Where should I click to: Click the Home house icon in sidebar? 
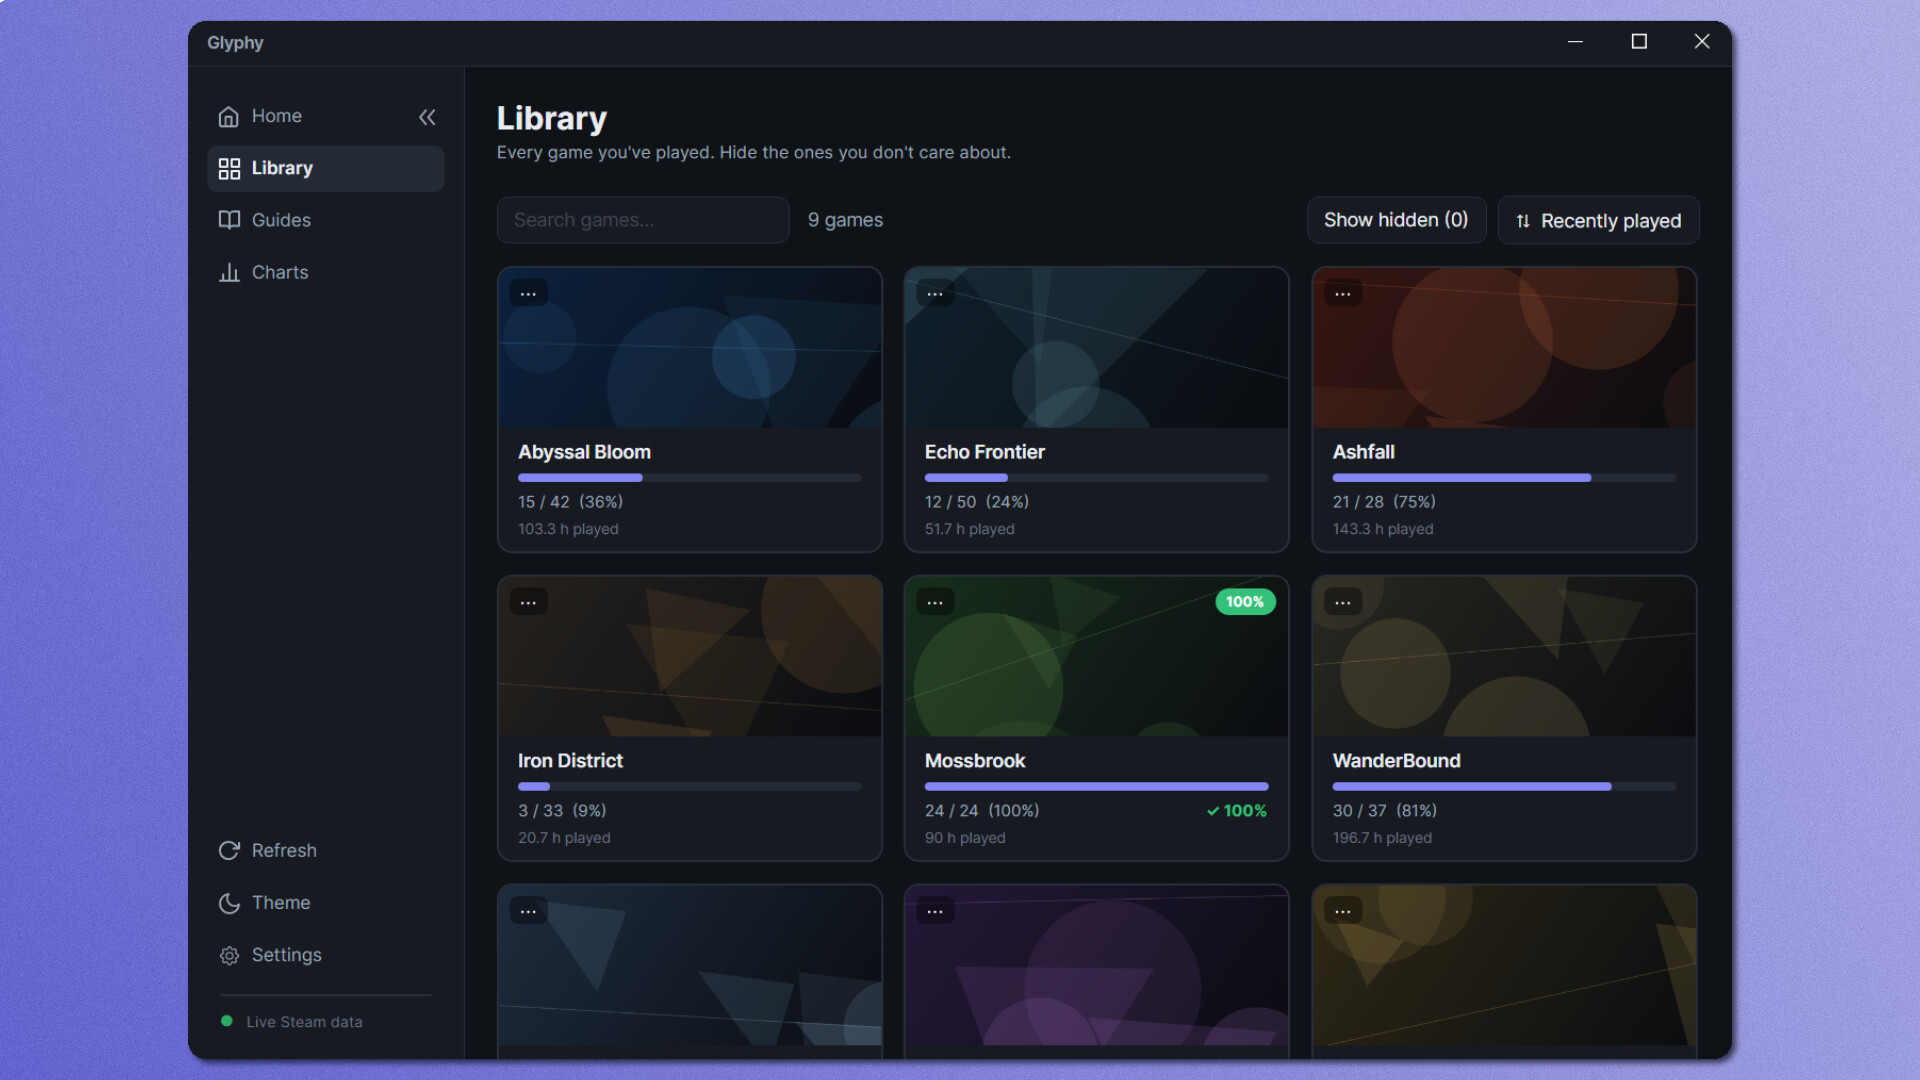coord(229,117)
